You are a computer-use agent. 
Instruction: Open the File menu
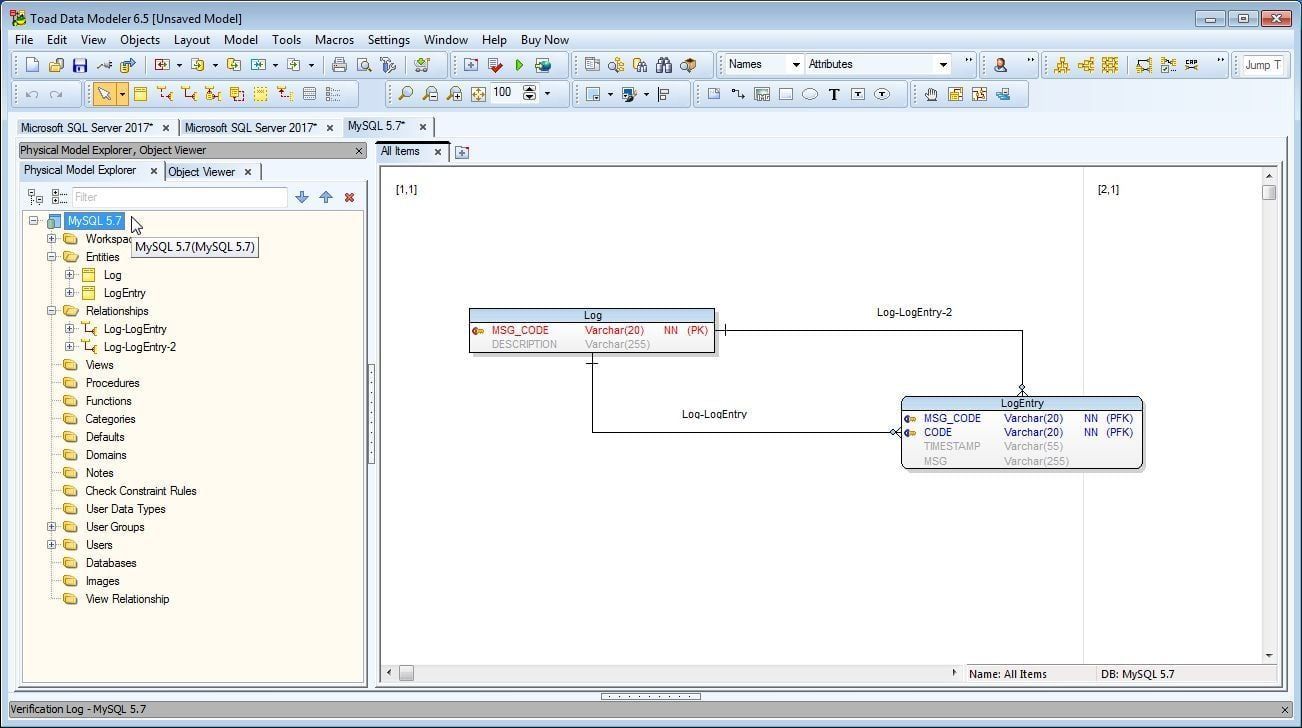24,40
